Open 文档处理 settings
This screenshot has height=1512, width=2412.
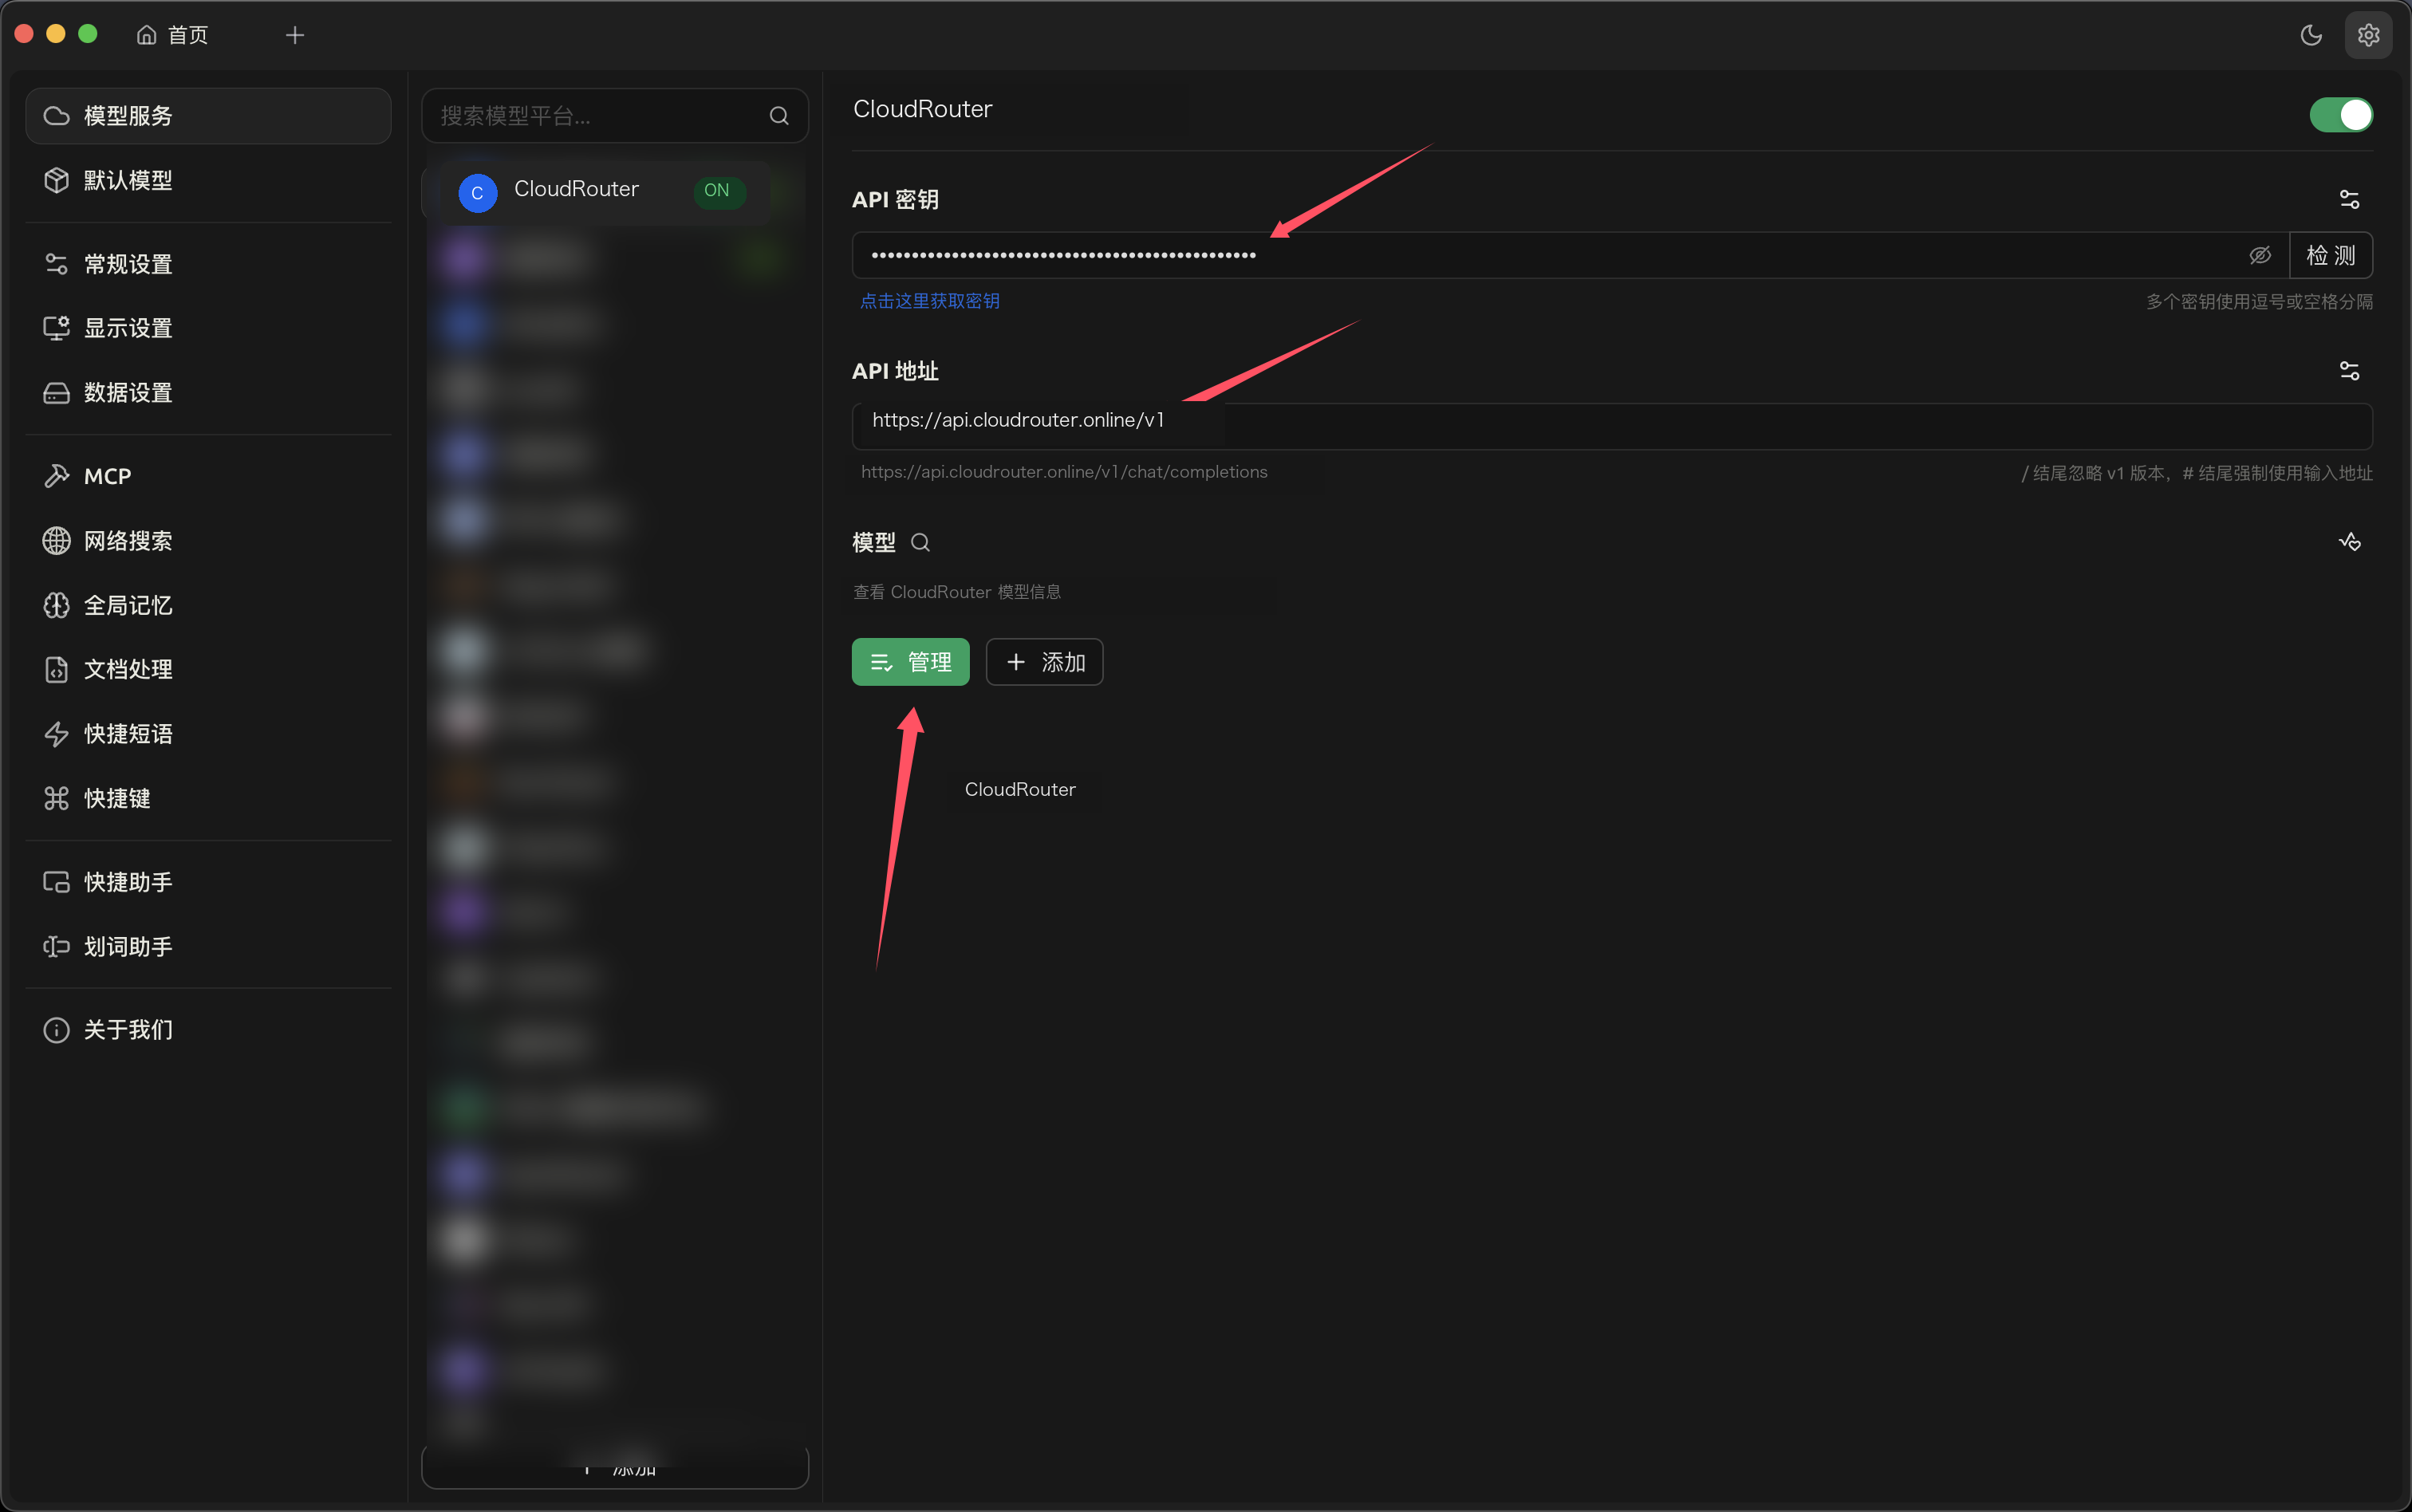click(208, 669)
